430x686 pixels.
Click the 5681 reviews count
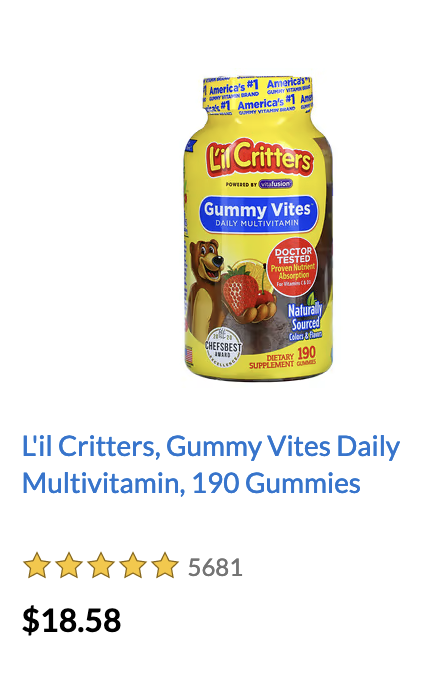click(215, 567)
